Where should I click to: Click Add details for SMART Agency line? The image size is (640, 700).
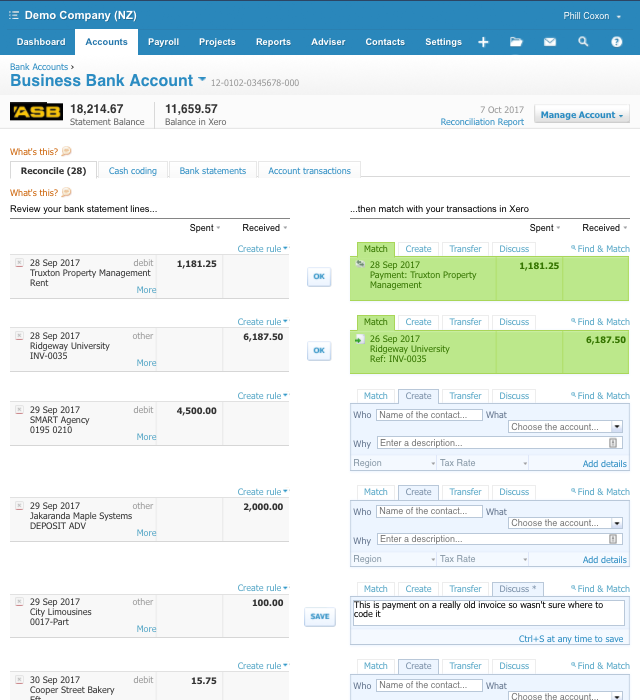coord(605,464)
